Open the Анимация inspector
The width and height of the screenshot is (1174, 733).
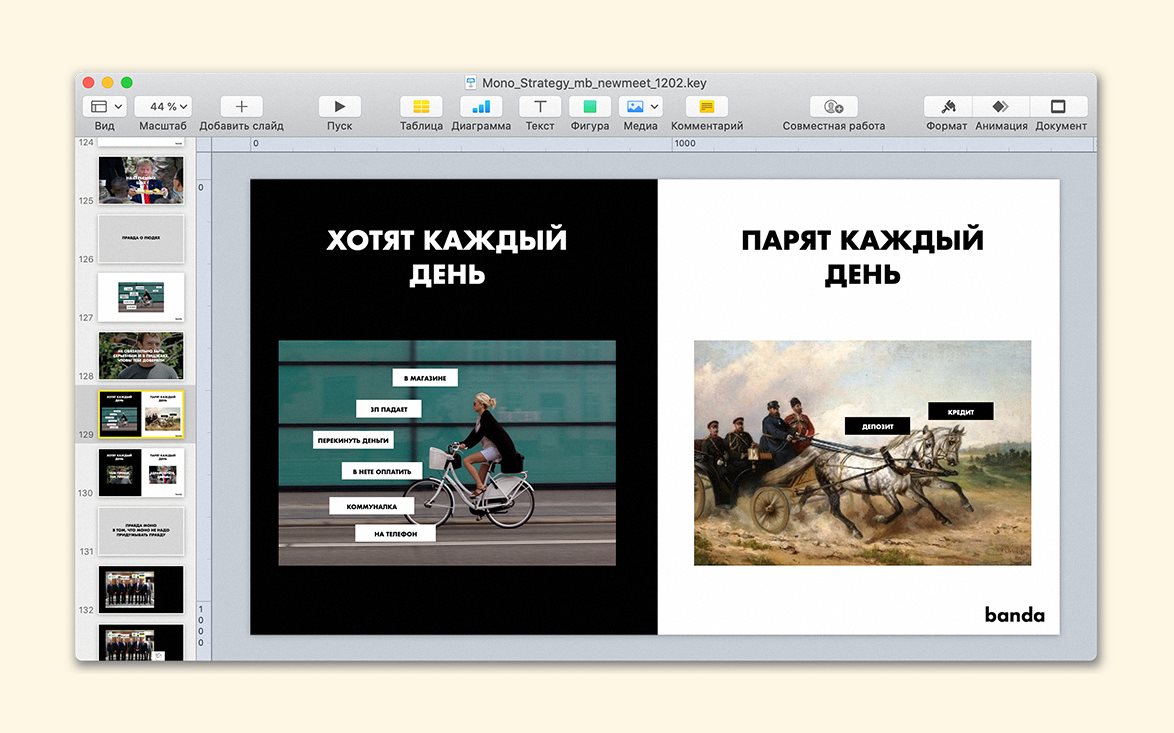tap(1001, 106)
